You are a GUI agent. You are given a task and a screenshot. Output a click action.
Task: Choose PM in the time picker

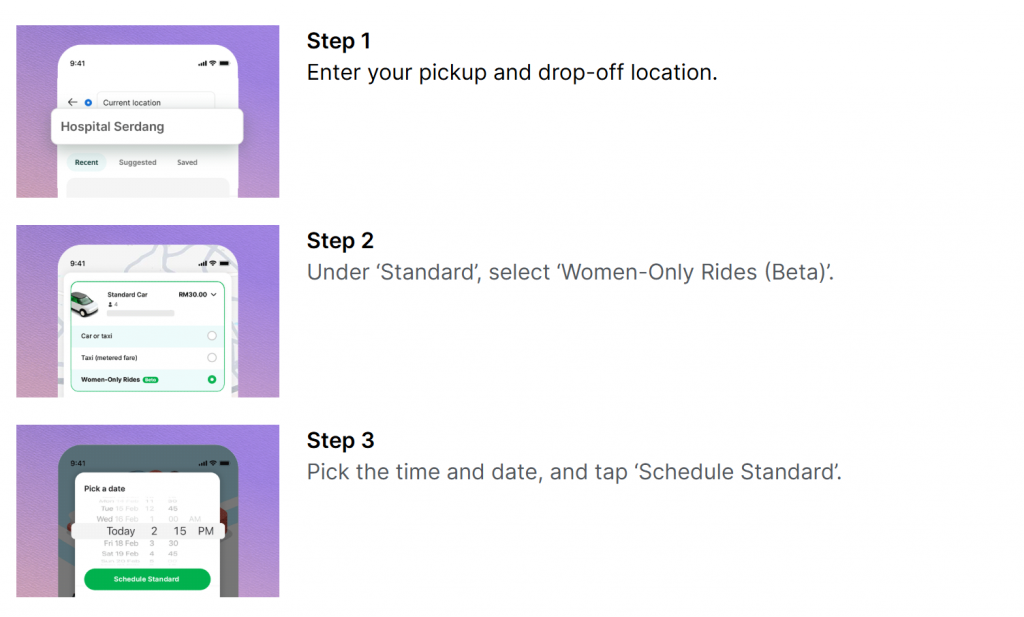tap(206, 531)
